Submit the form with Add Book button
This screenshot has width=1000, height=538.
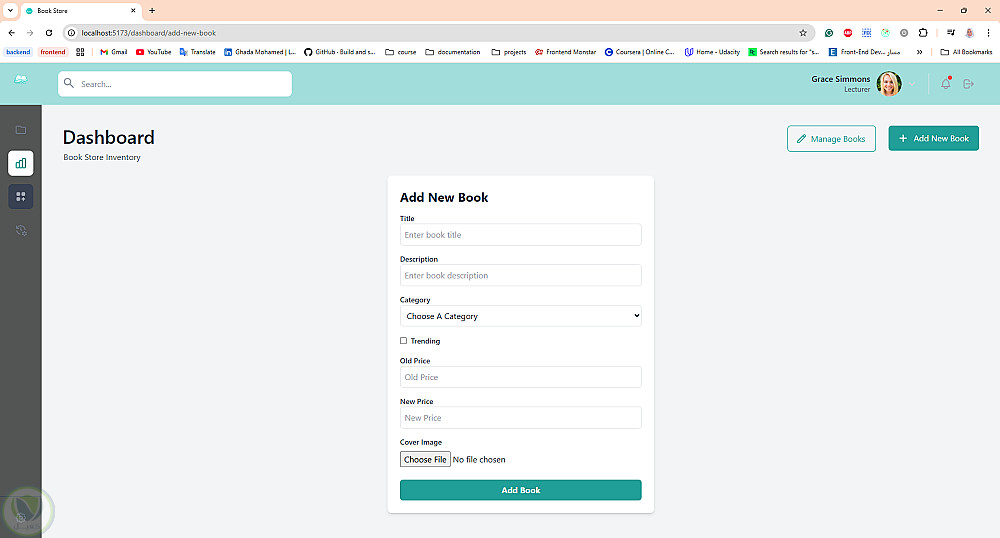point(520,490)
